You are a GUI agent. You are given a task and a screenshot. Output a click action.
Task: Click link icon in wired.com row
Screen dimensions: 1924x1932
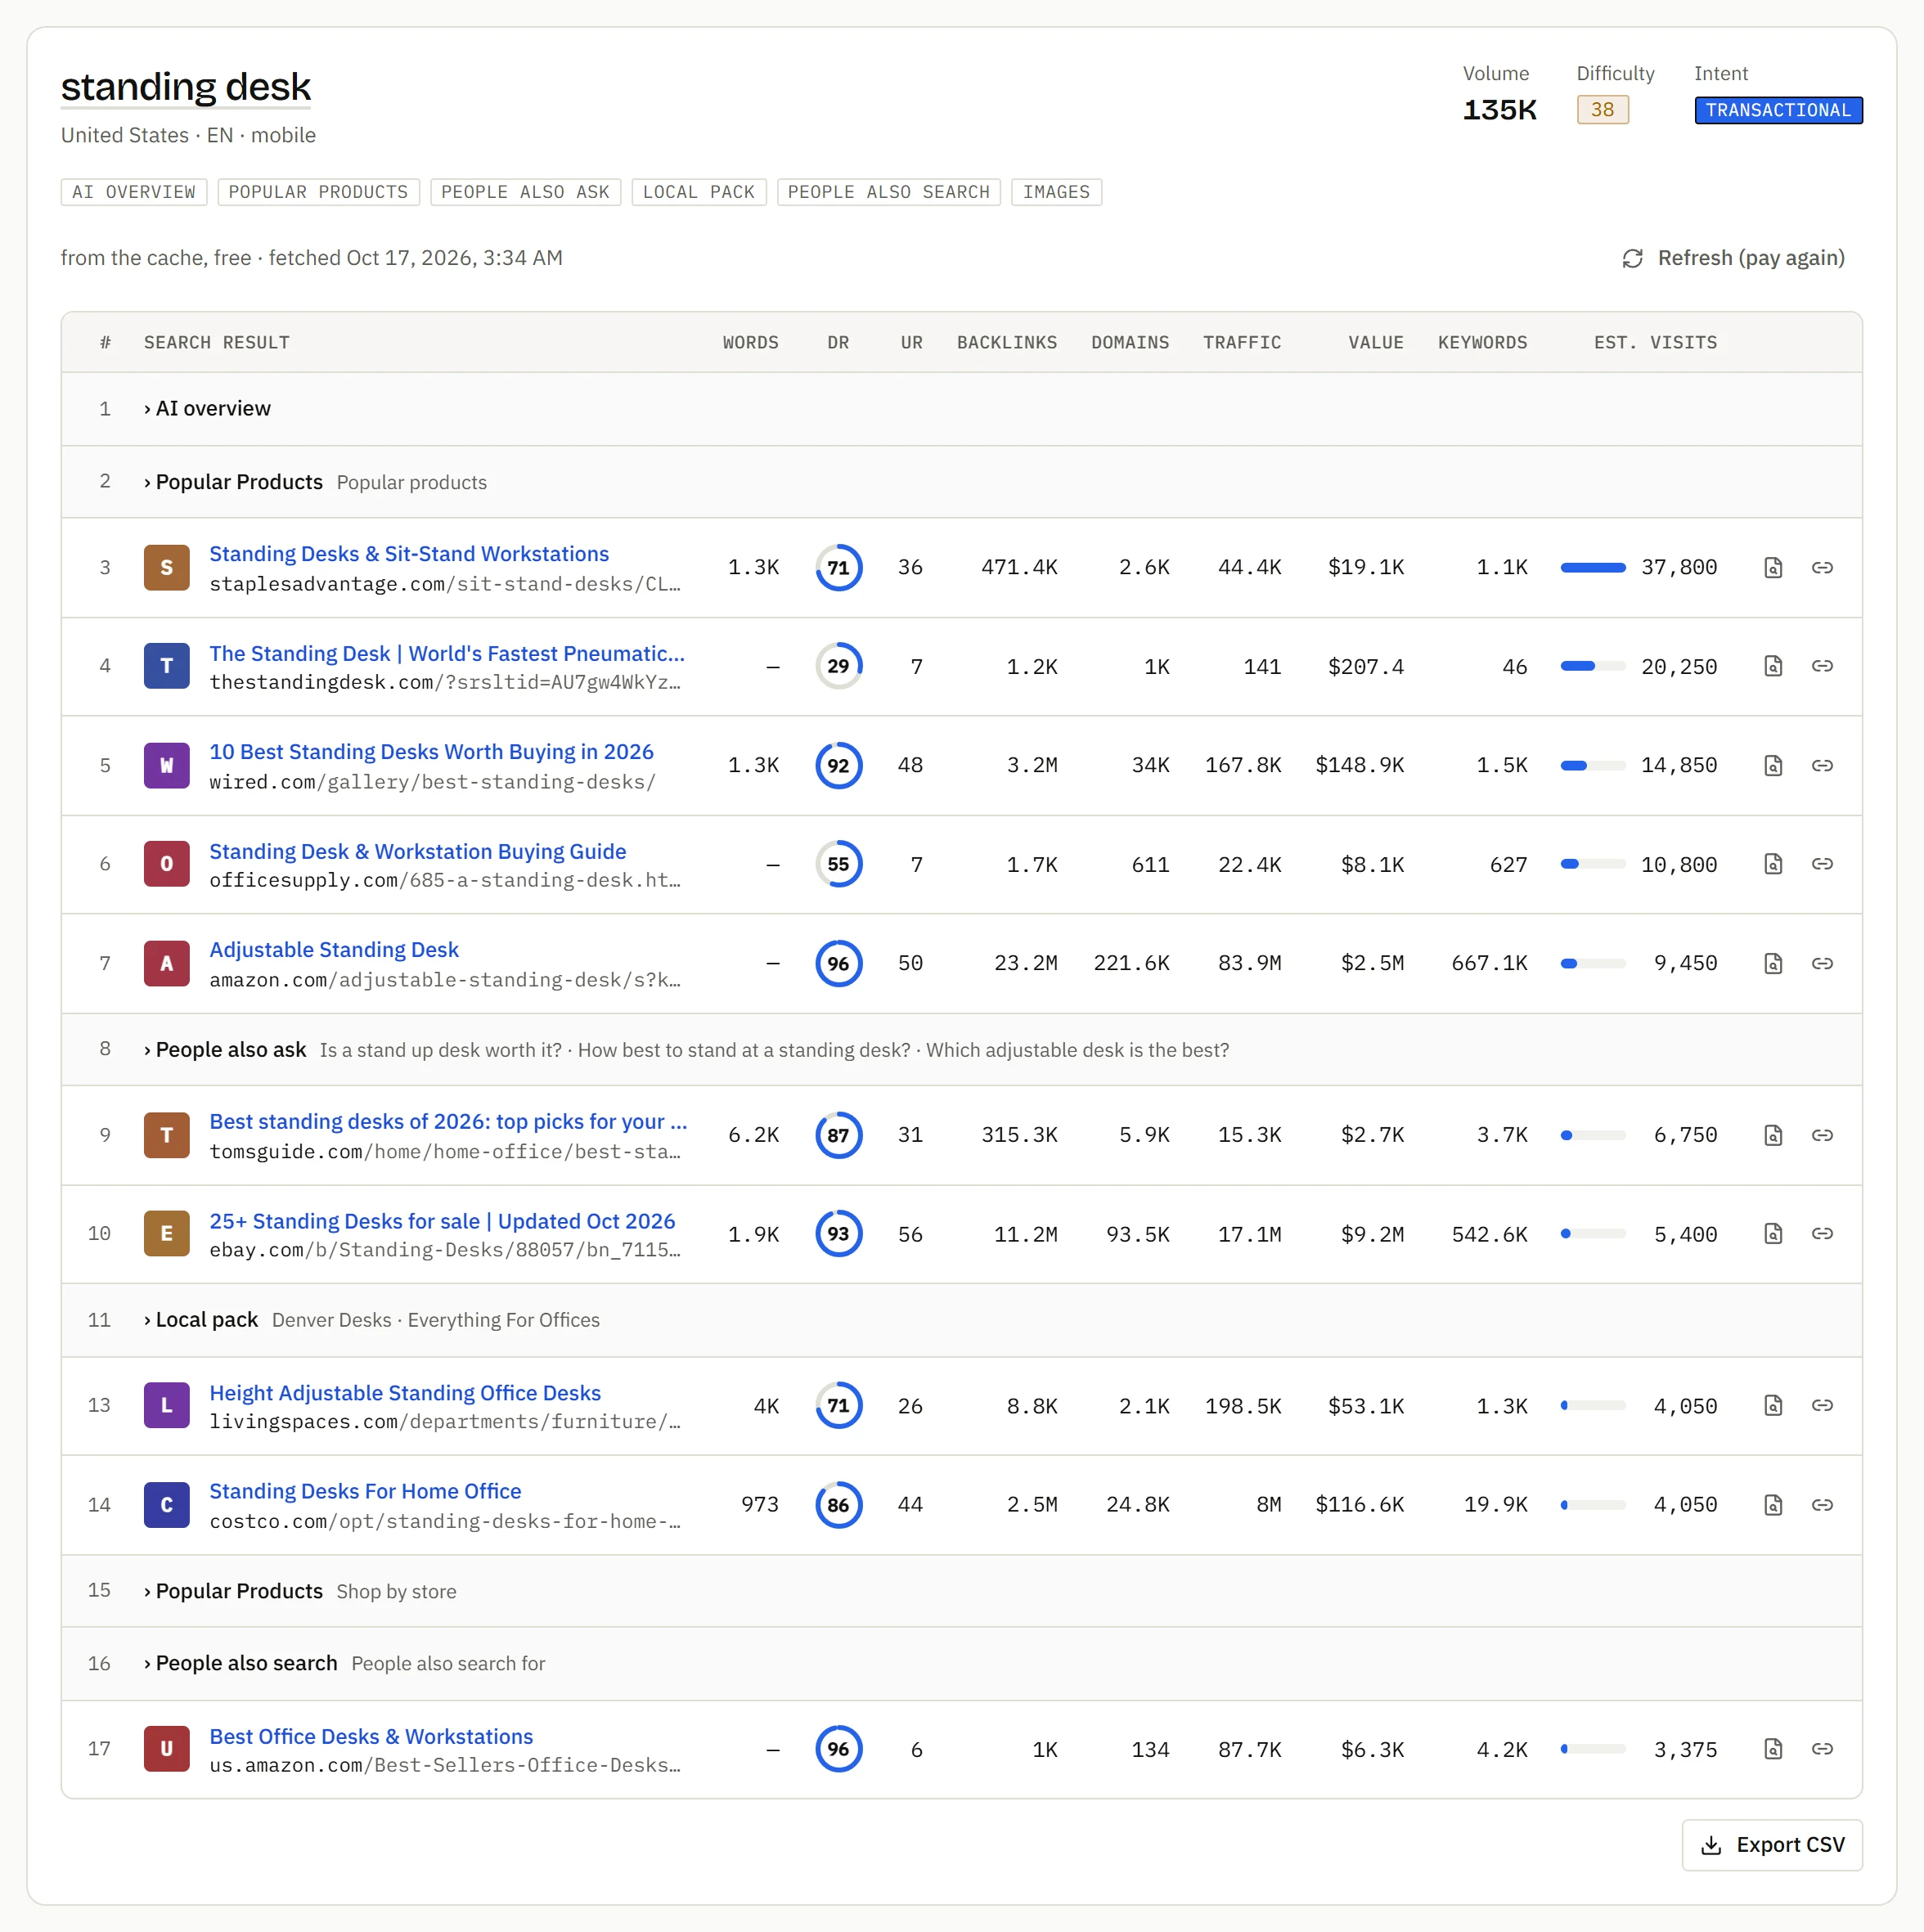pos(1822,765)
